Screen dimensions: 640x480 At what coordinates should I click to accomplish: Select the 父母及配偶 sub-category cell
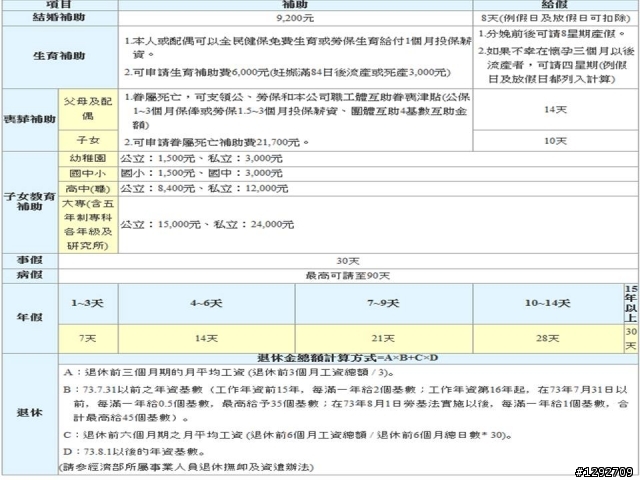coord(88,109)
